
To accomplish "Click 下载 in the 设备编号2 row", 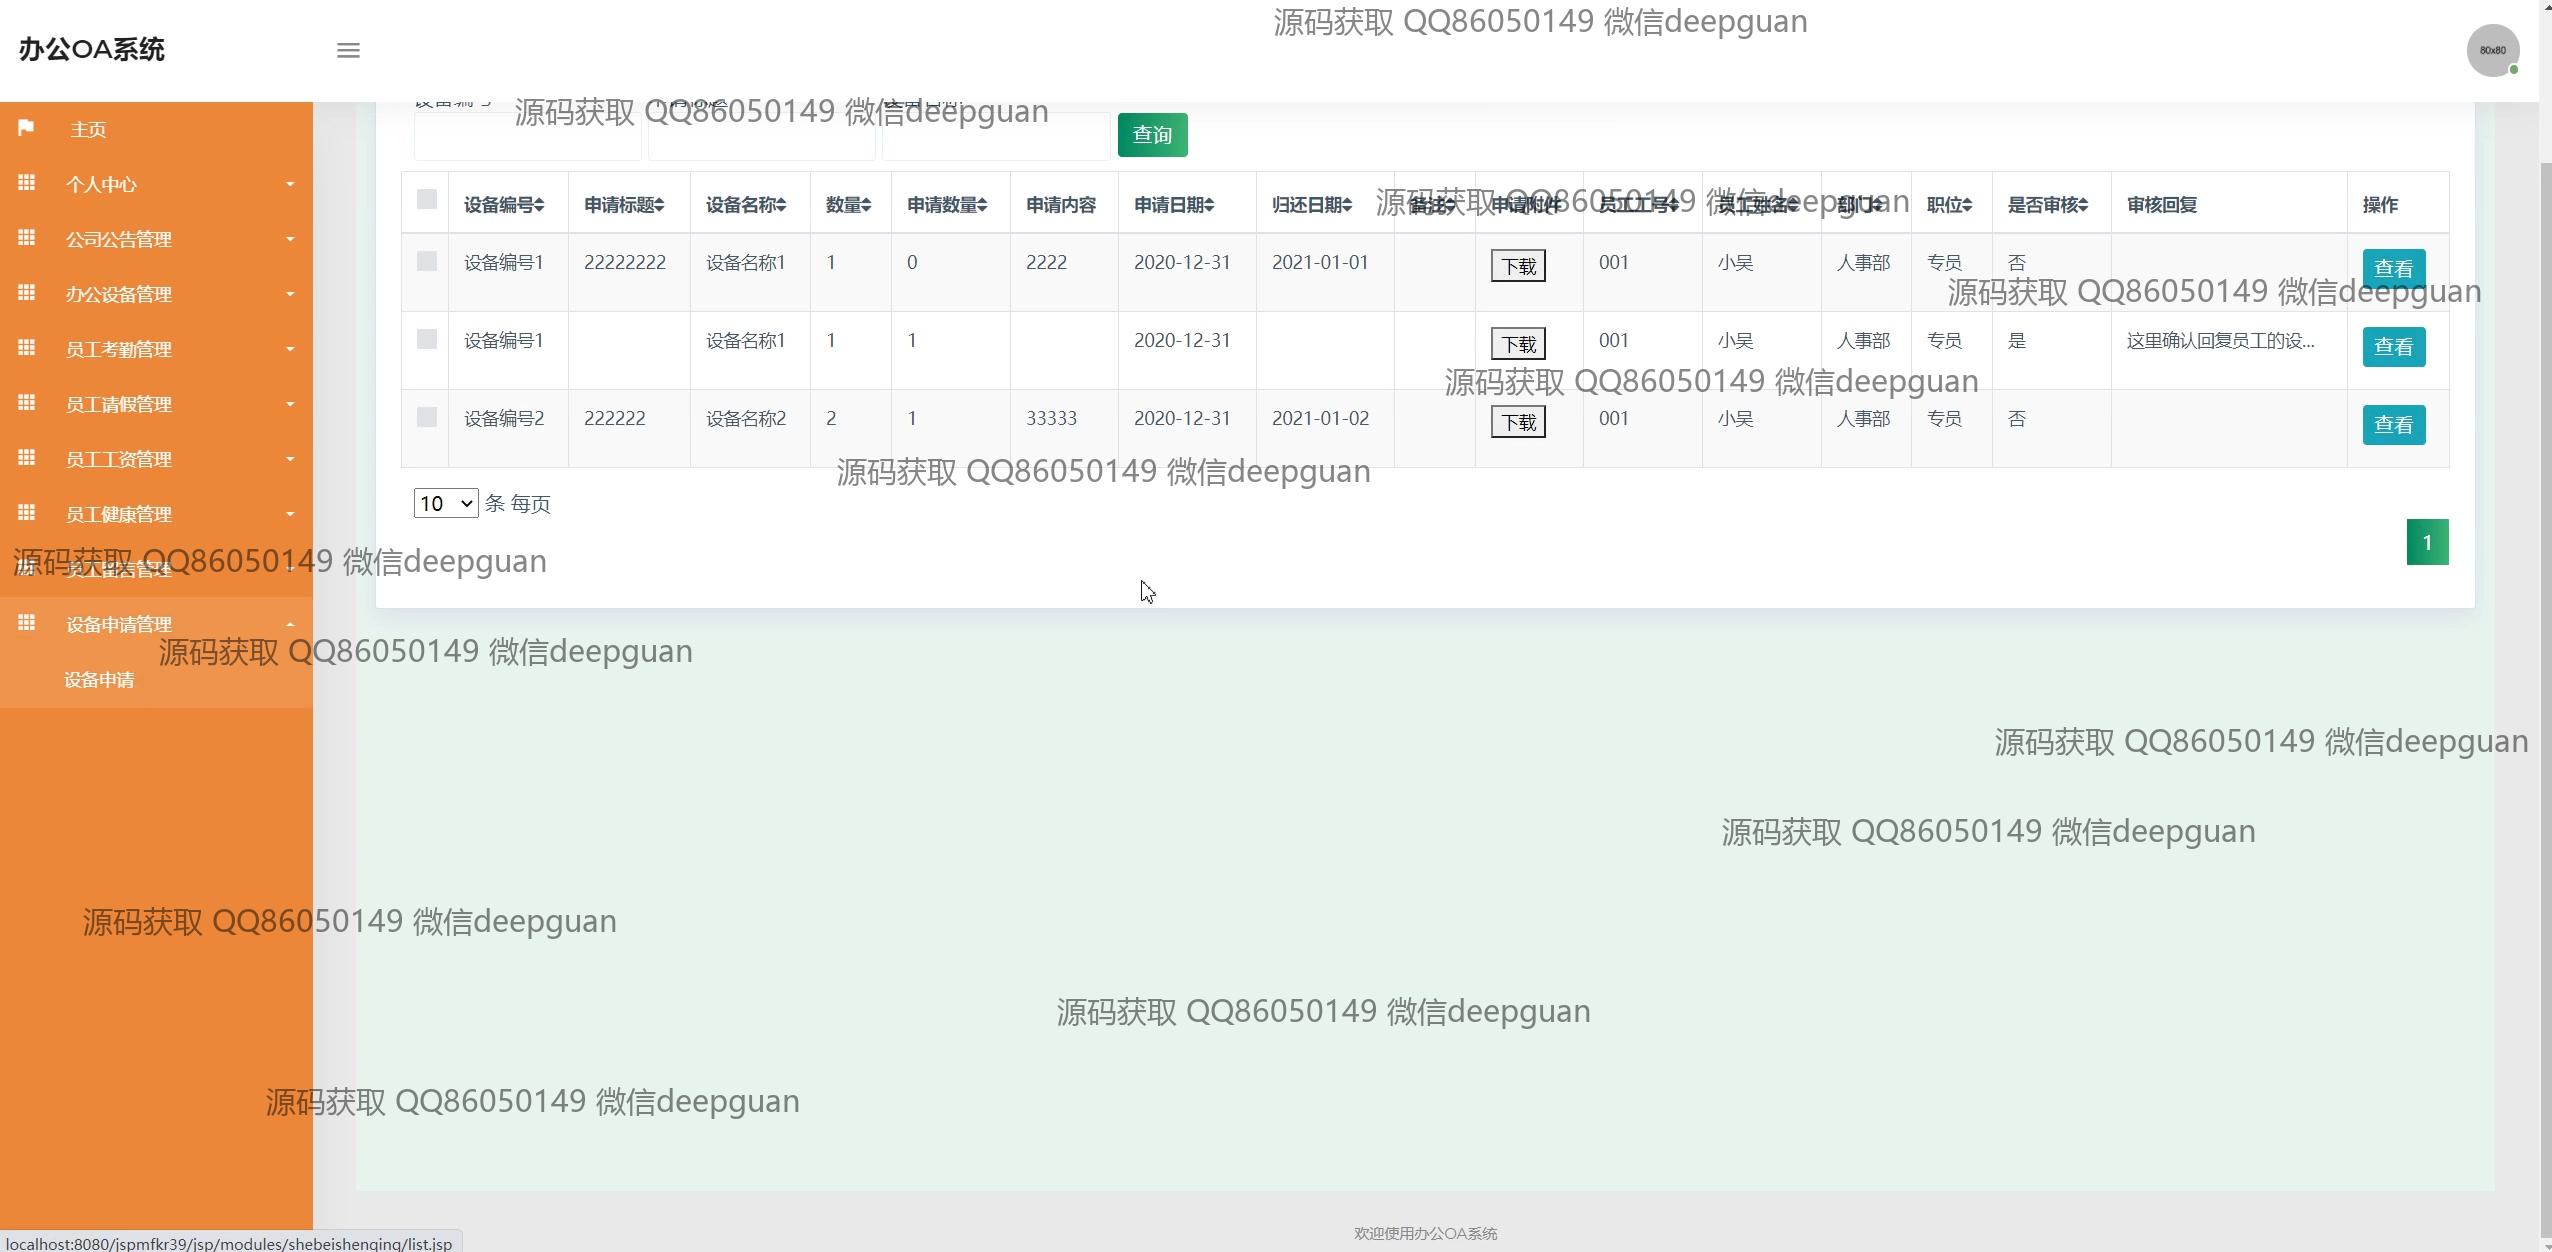I will point(1517,423).
